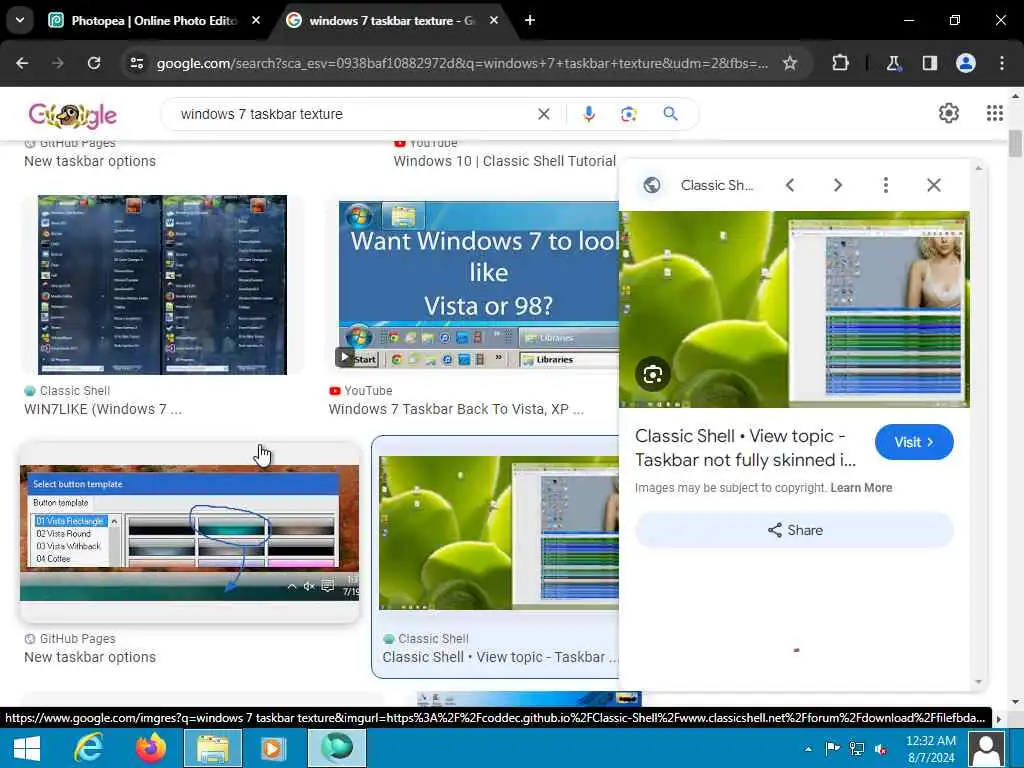
Task: Open network status tray icon
Action: coord(857,749)
